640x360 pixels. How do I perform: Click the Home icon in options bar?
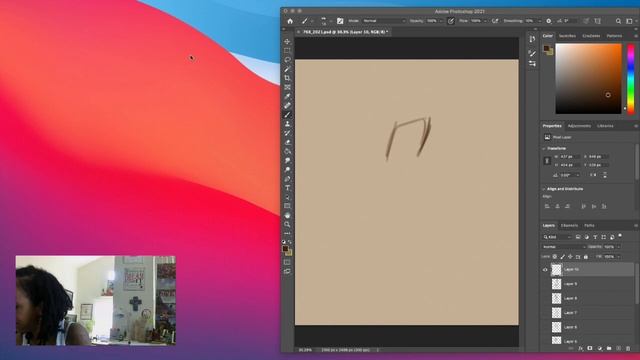point(290,21)
